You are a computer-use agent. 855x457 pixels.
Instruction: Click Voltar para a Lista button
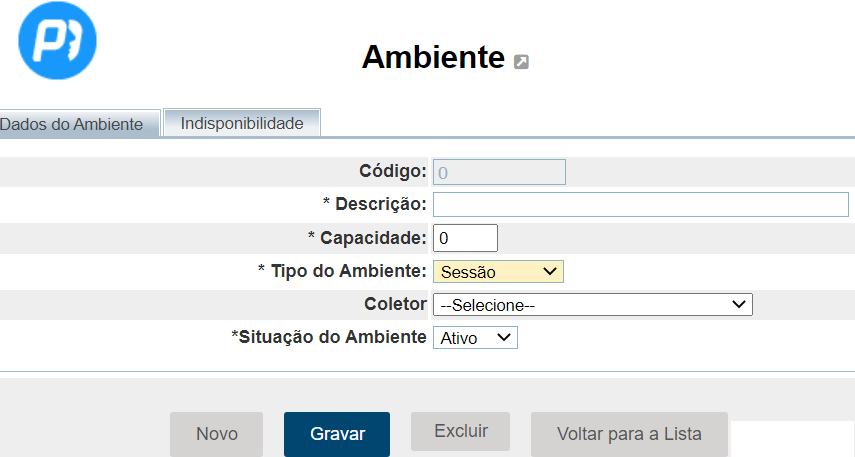point(629,434)
